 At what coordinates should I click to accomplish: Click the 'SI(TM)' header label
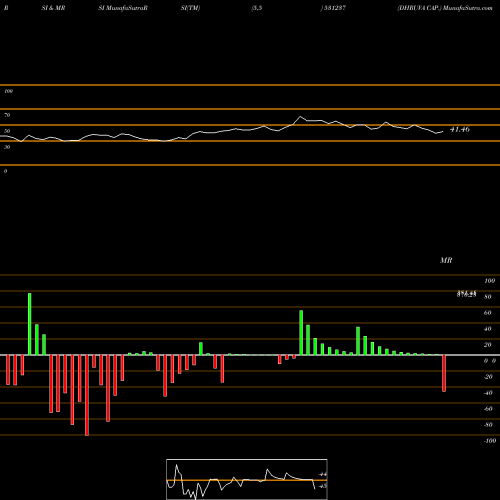click(x=190, y=8)
